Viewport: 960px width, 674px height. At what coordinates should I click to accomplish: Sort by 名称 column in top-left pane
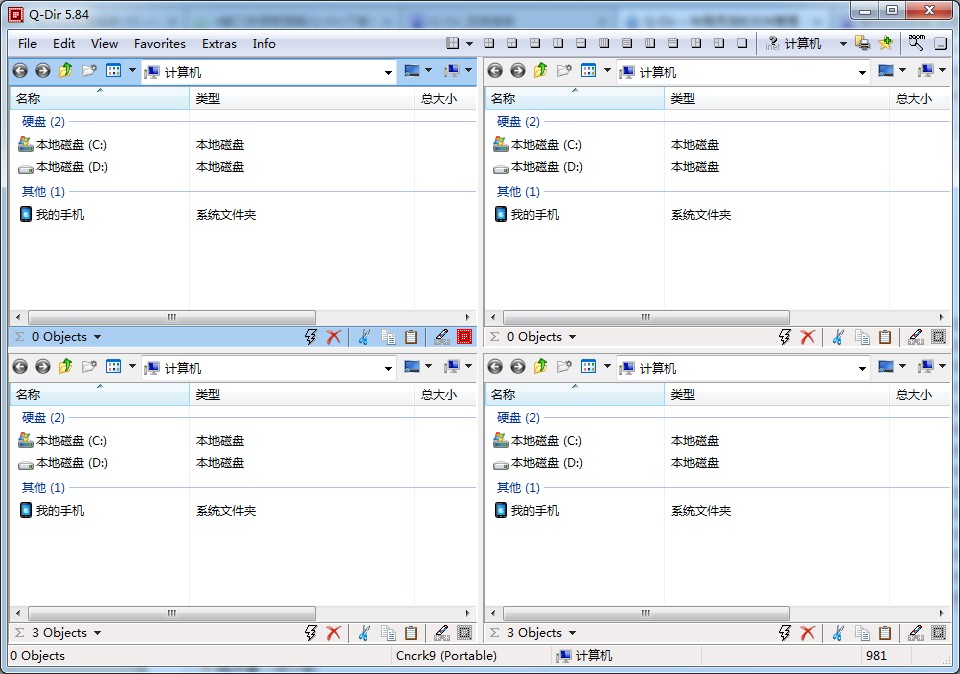click(100, 98)
